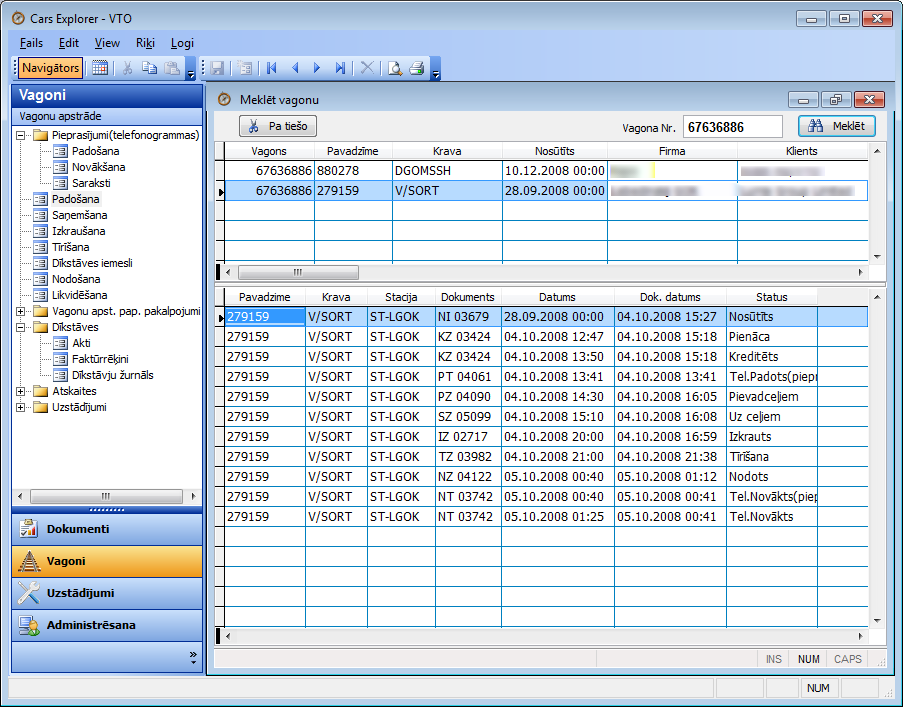The image size is (903, 707).
Task: Open the Rīki menu
Action: 145,43
